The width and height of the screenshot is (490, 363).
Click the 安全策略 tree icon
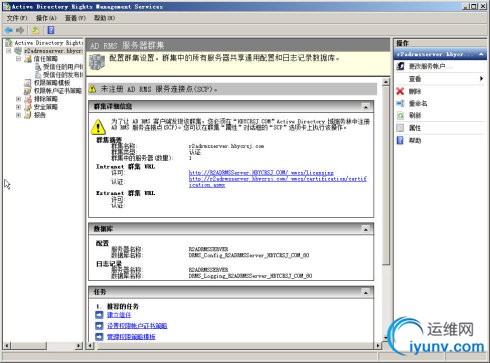[x=29, y=107]
